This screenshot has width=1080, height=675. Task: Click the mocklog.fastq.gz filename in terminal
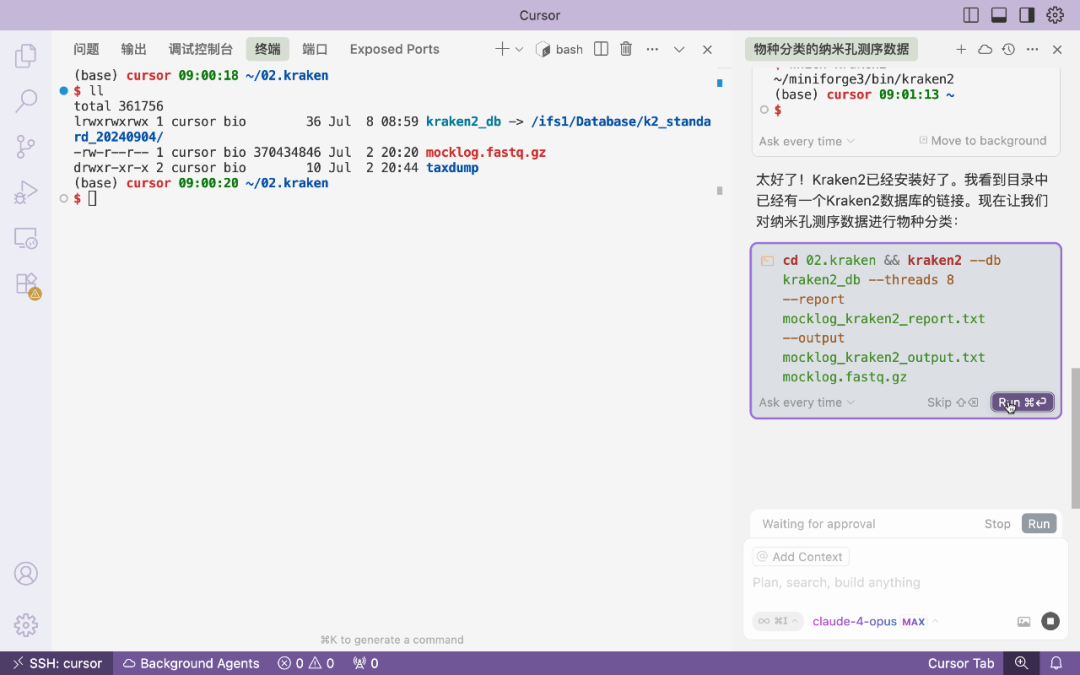(x=486, y=152)
